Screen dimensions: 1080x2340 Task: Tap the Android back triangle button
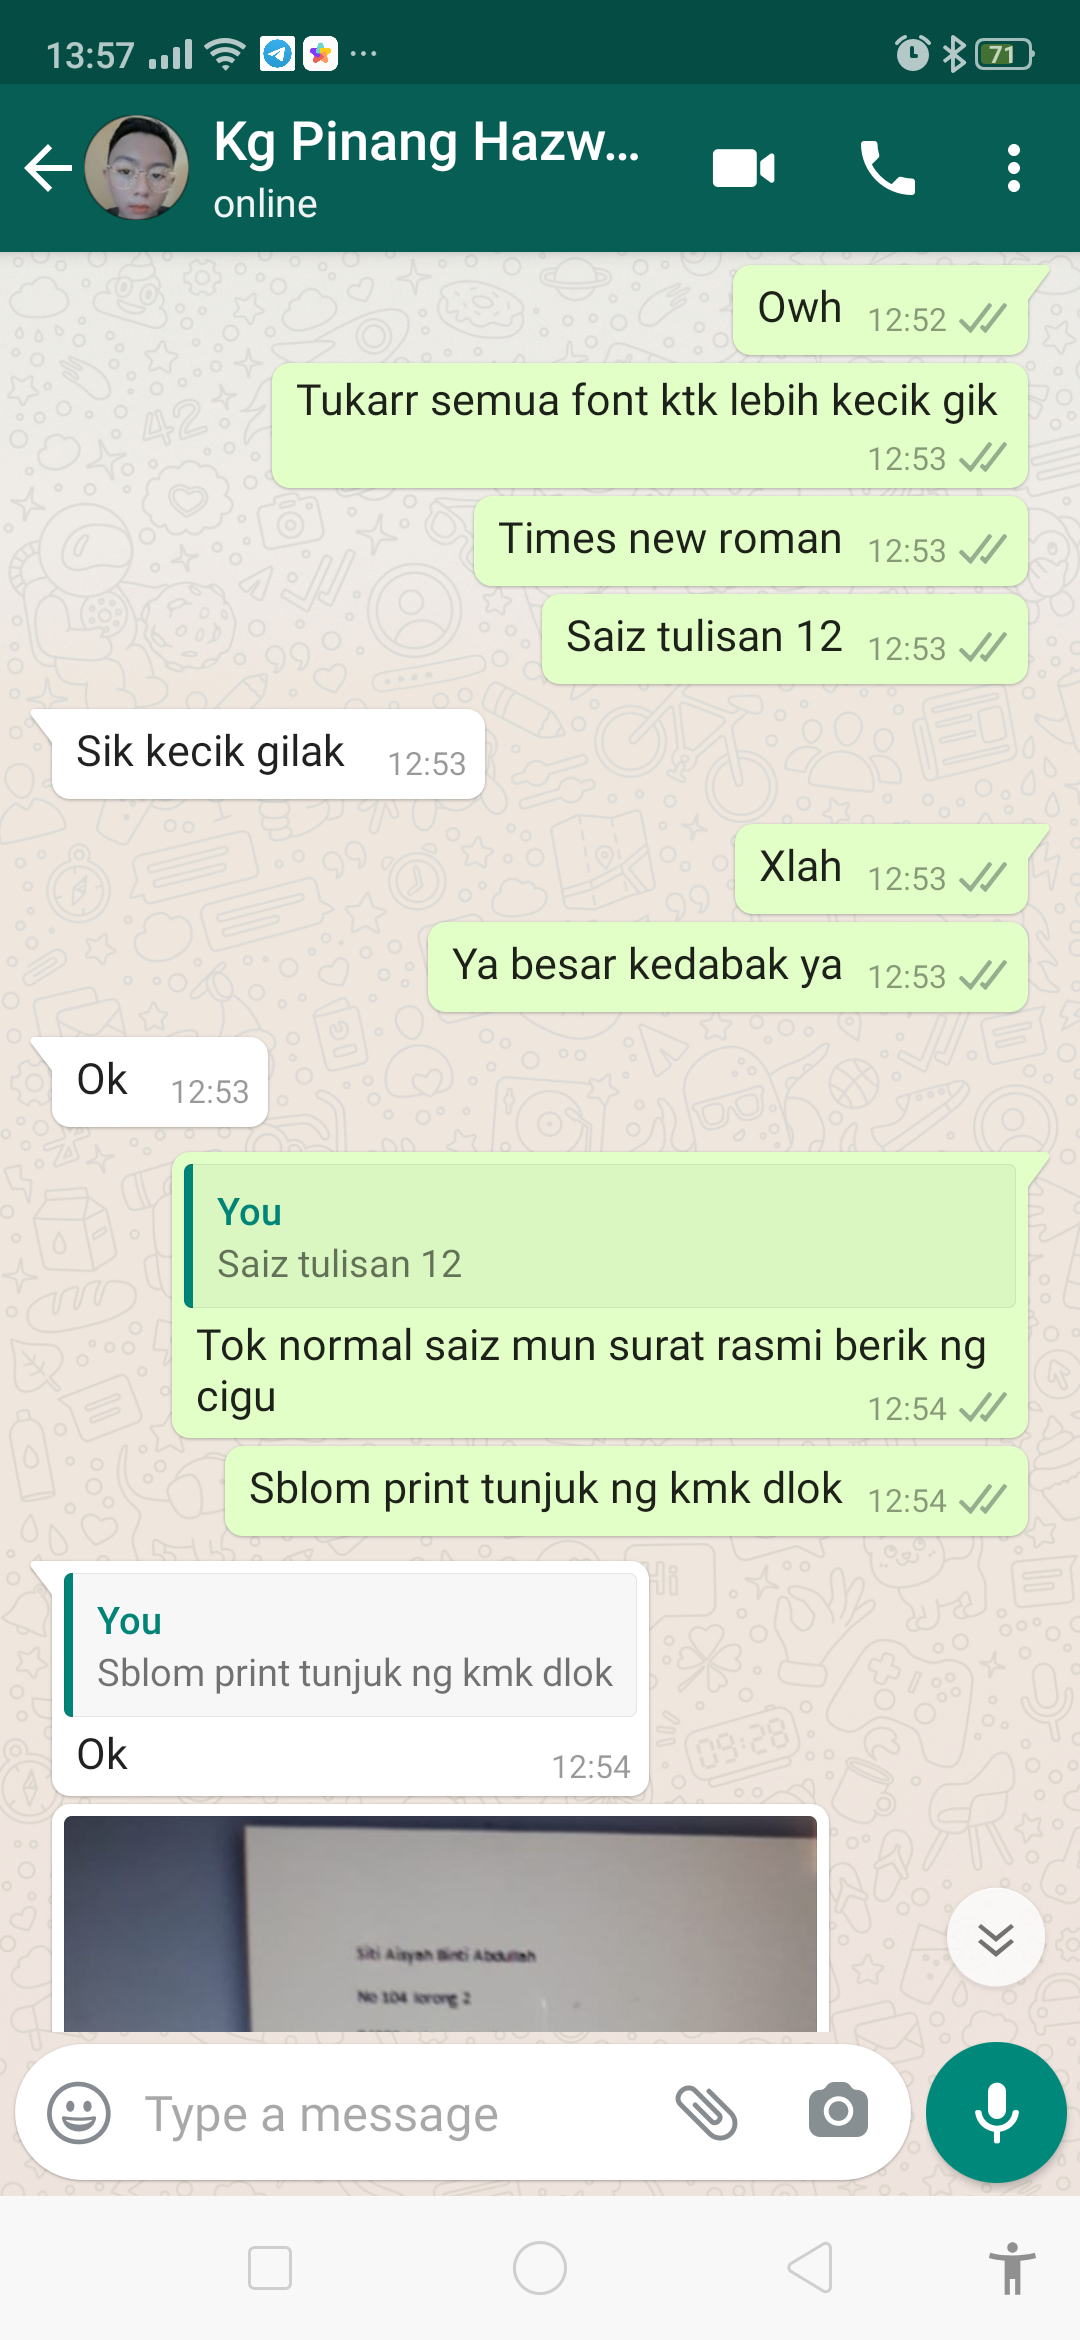point(810,2267)
